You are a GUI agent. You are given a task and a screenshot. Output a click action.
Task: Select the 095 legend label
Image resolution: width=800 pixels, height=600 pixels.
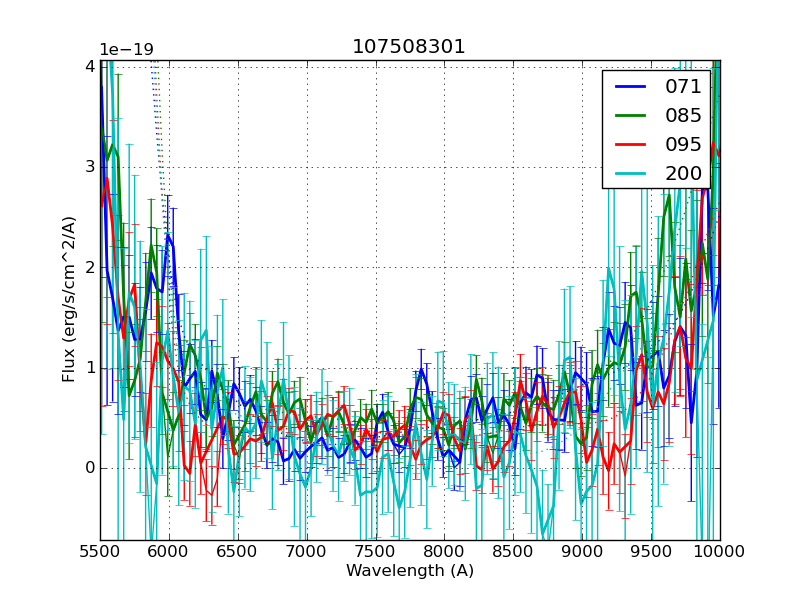click(x=683, y=145)
